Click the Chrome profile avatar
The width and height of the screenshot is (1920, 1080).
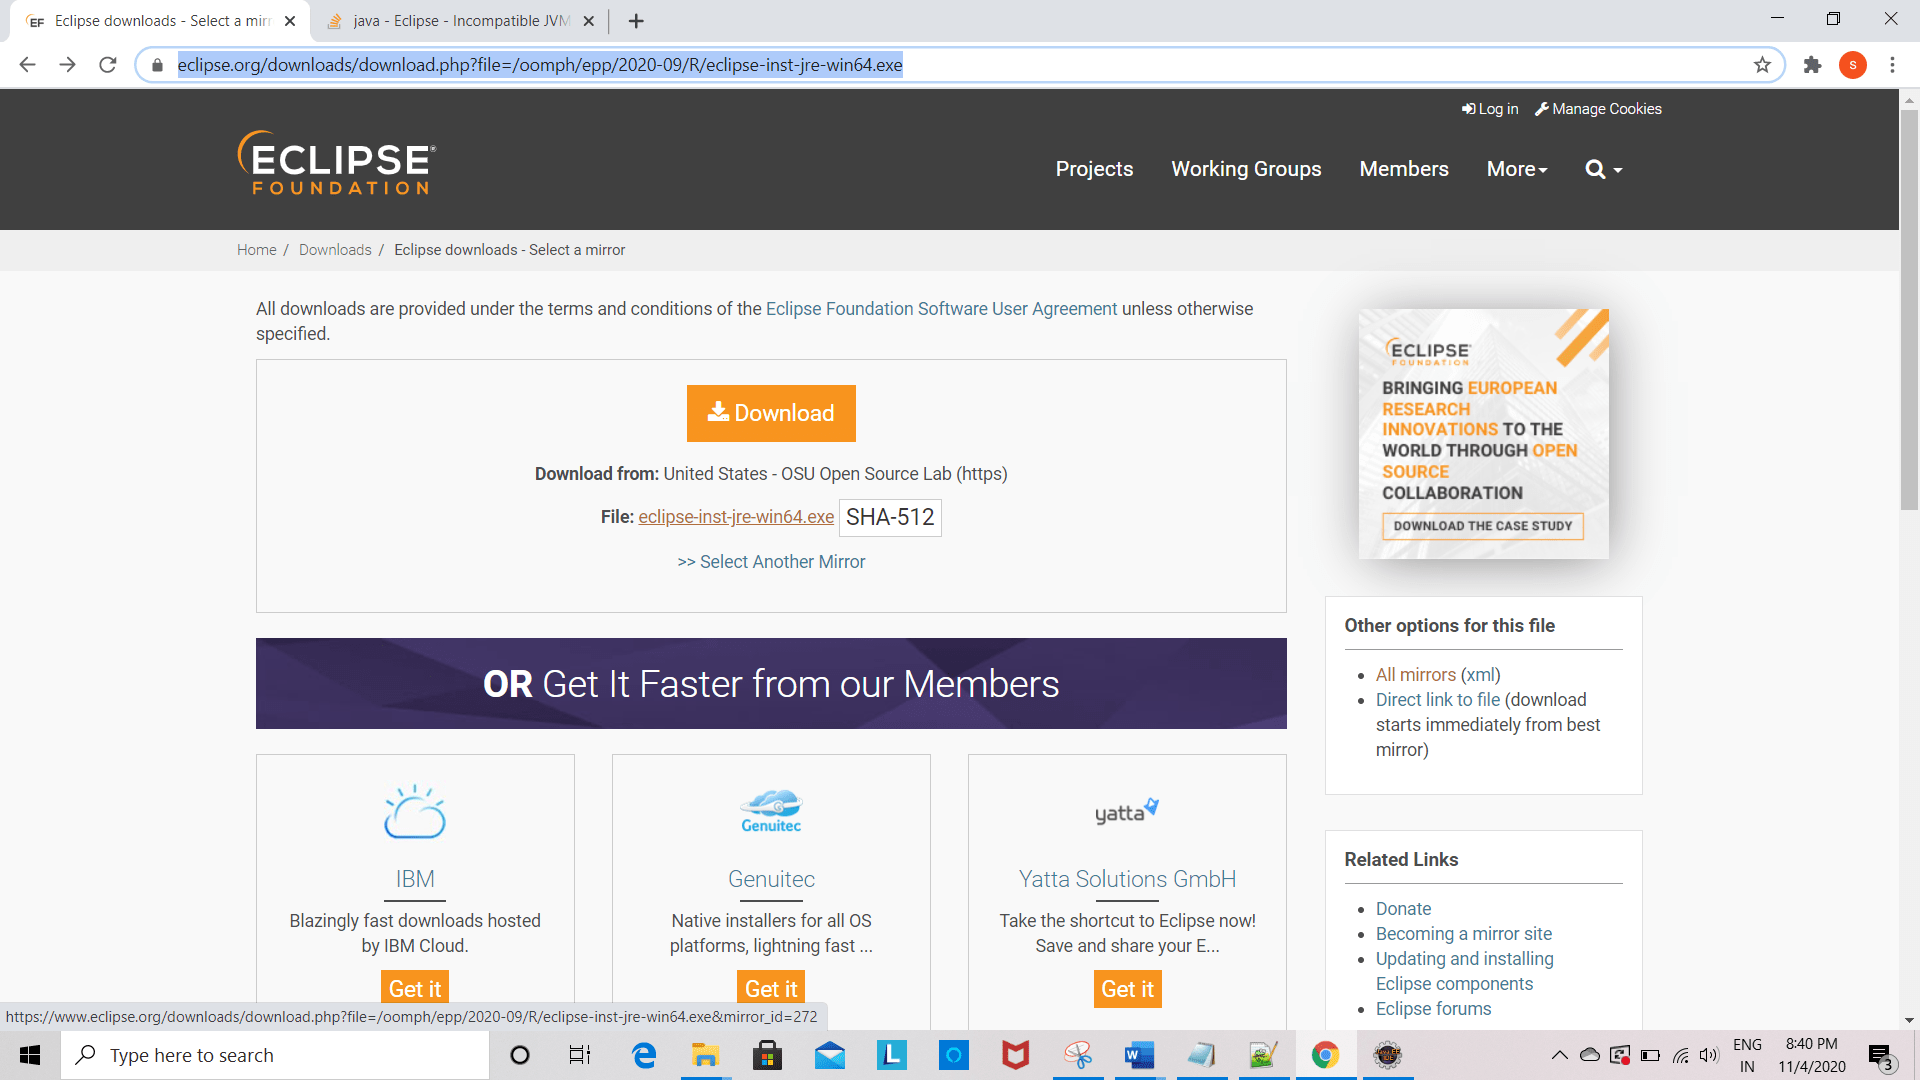1855,64
